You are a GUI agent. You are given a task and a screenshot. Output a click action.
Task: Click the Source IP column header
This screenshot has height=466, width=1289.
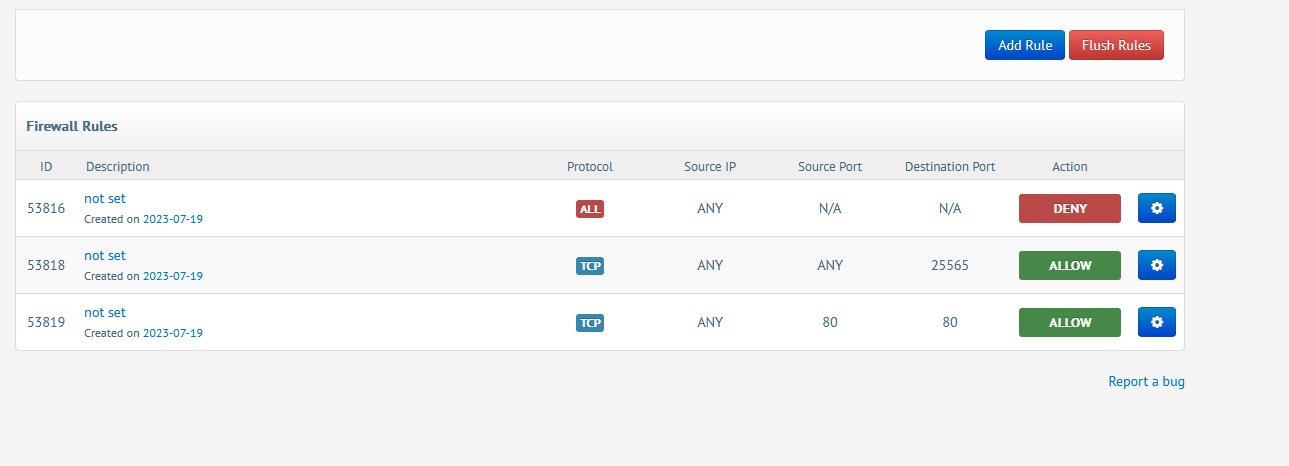pyautogui.click(x=710, y=166)
